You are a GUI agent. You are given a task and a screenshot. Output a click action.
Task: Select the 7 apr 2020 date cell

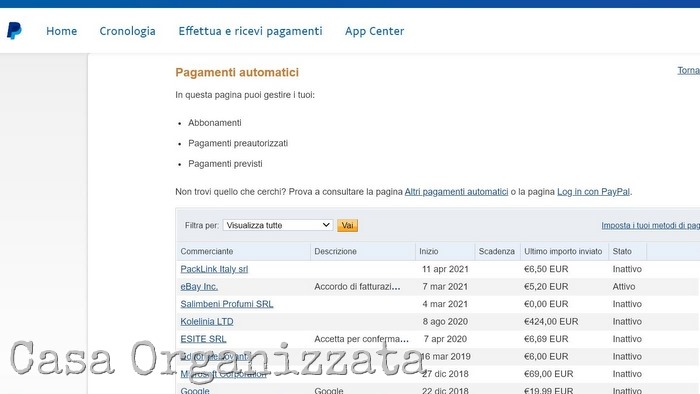click(x=445, y=339)
